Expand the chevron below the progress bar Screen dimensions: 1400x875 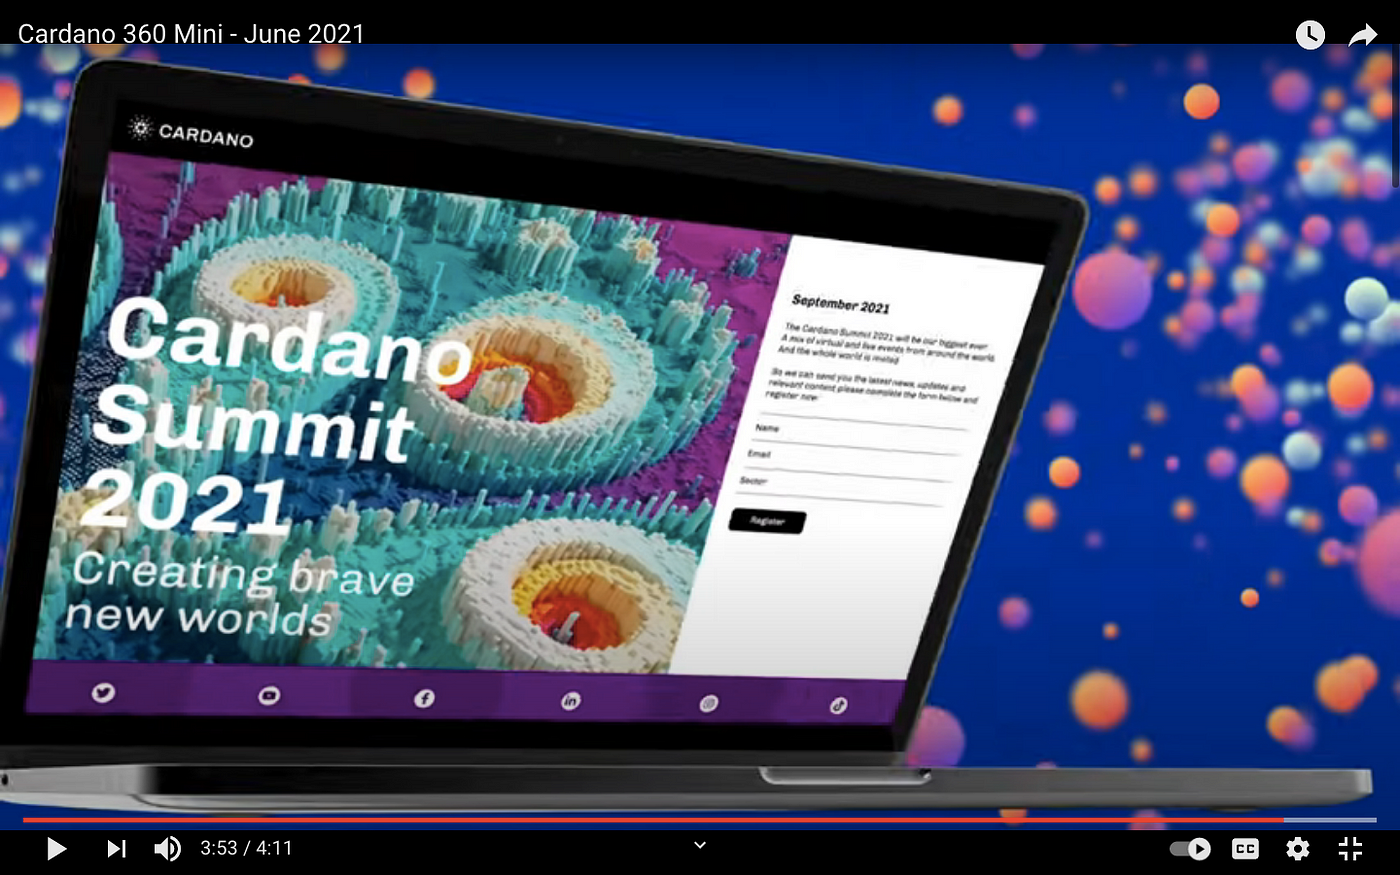(x=700, y=845)
